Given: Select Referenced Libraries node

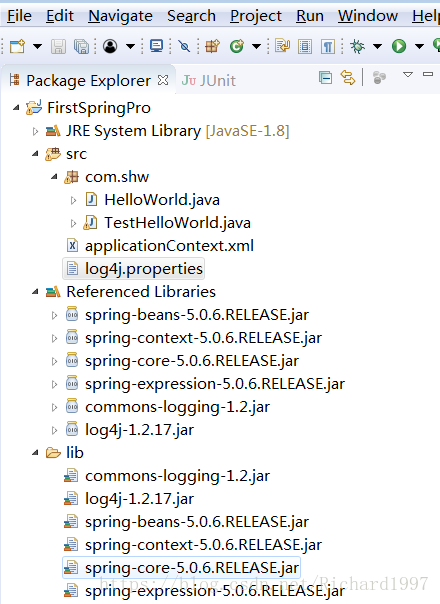Looking at the screenshot, I should click(141, 292).
